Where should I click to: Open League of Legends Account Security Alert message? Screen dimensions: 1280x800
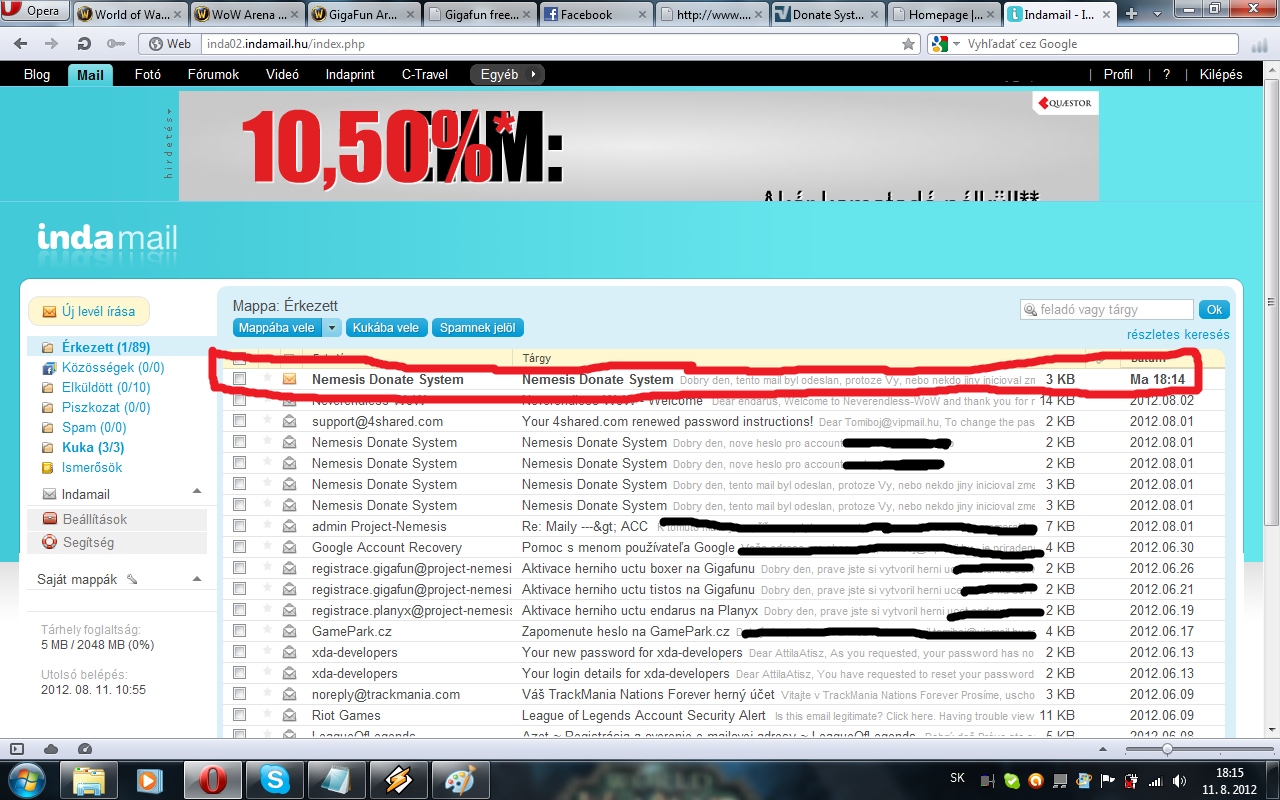pos(644,715)
